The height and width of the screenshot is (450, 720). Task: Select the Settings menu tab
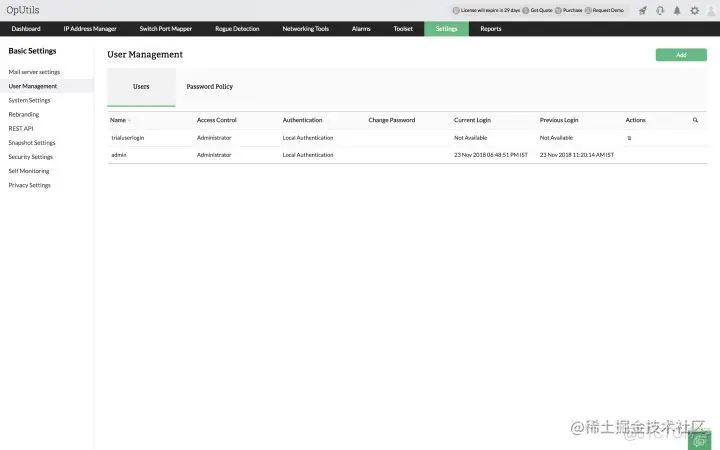click(x=446, y=28)
